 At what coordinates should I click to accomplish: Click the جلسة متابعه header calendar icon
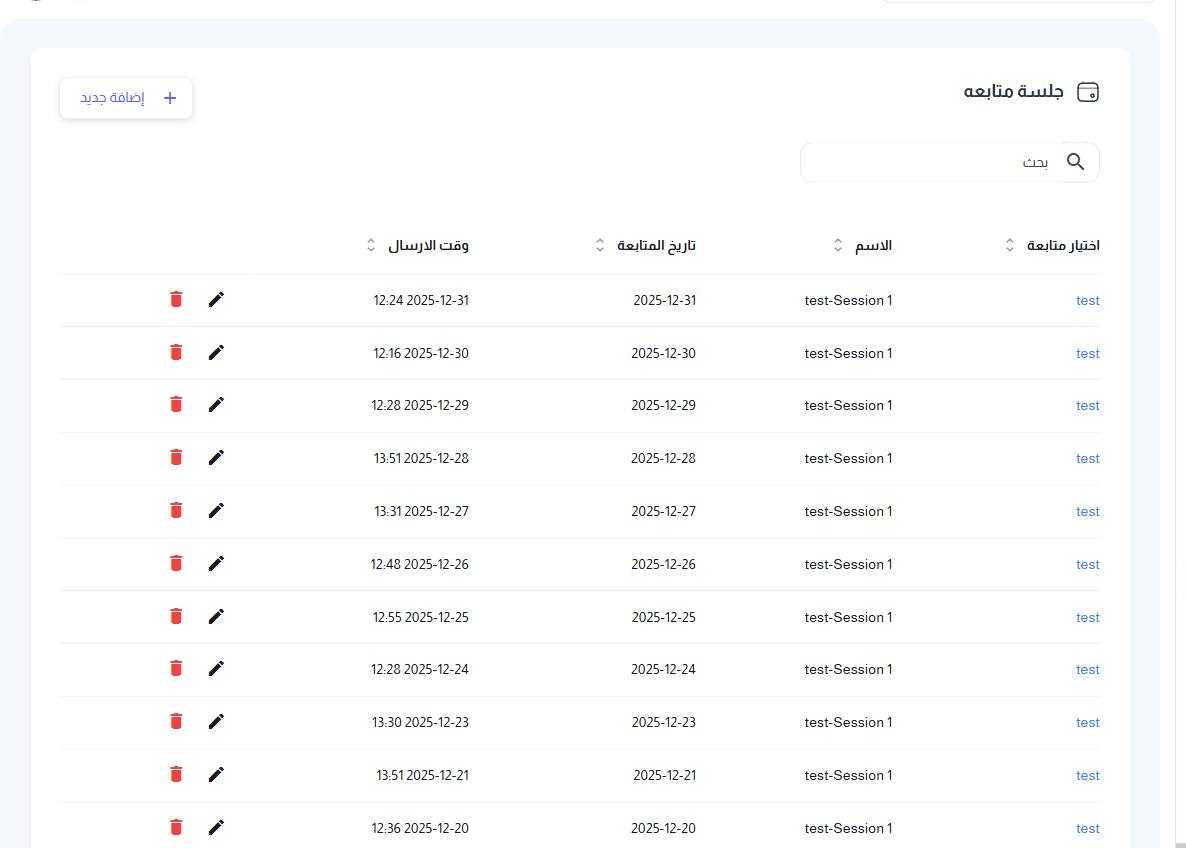pyautogui.click(x=1088, y=92)
